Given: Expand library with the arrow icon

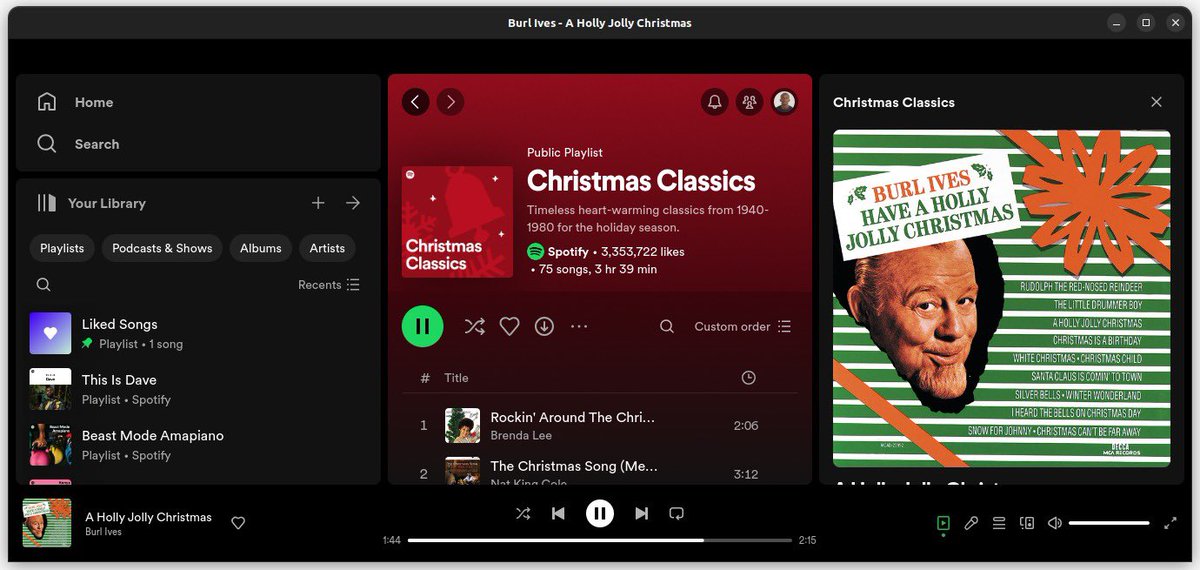Looking at the screenshot, I should coord(353,203).
